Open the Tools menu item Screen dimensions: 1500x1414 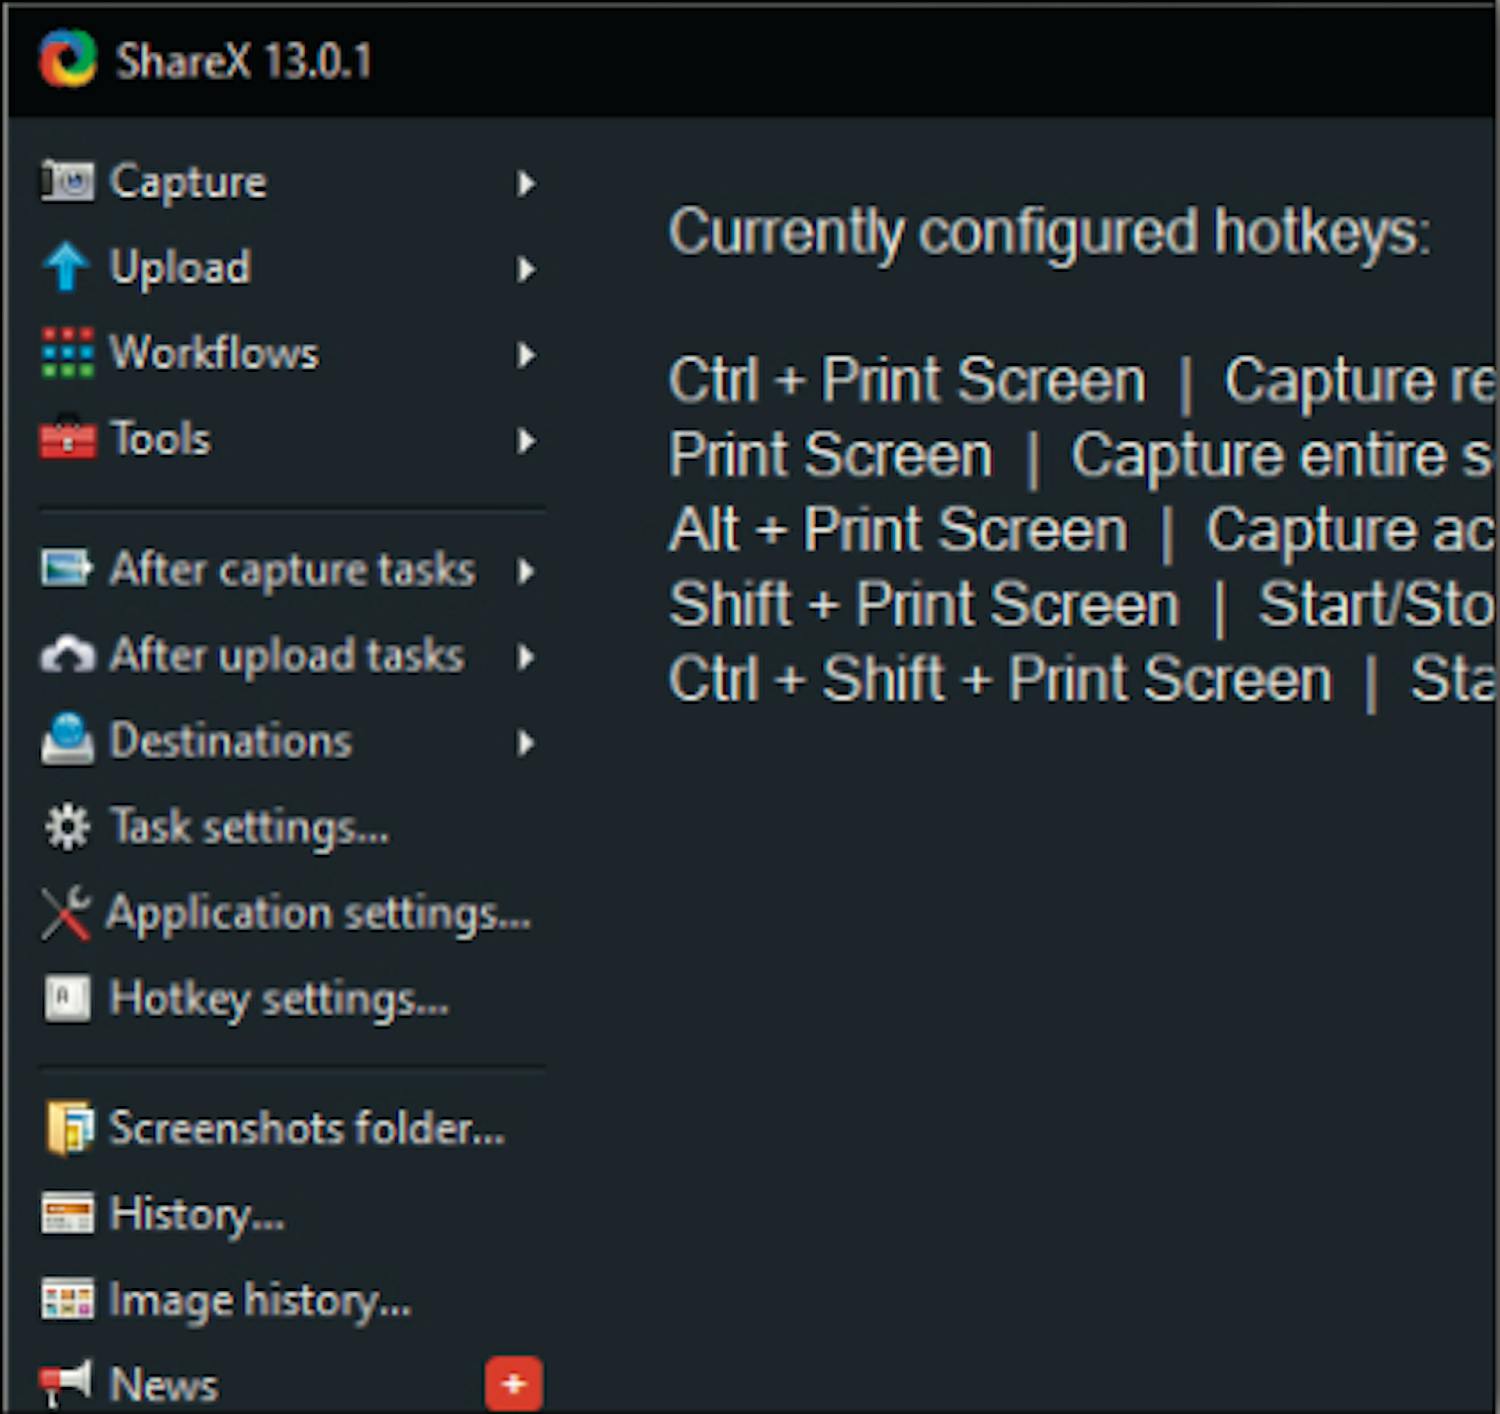tap(160, 439)
